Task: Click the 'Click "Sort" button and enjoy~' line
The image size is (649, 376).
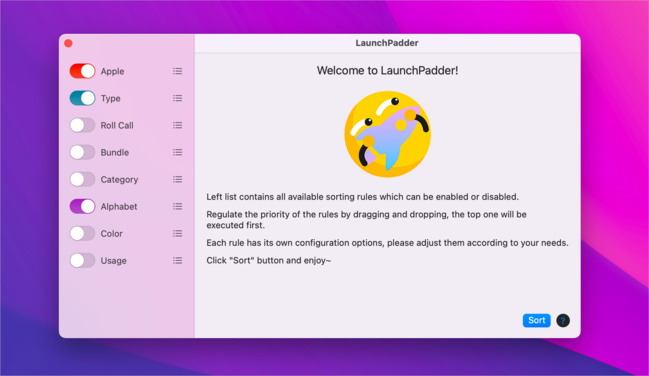Action: (269, 260)
